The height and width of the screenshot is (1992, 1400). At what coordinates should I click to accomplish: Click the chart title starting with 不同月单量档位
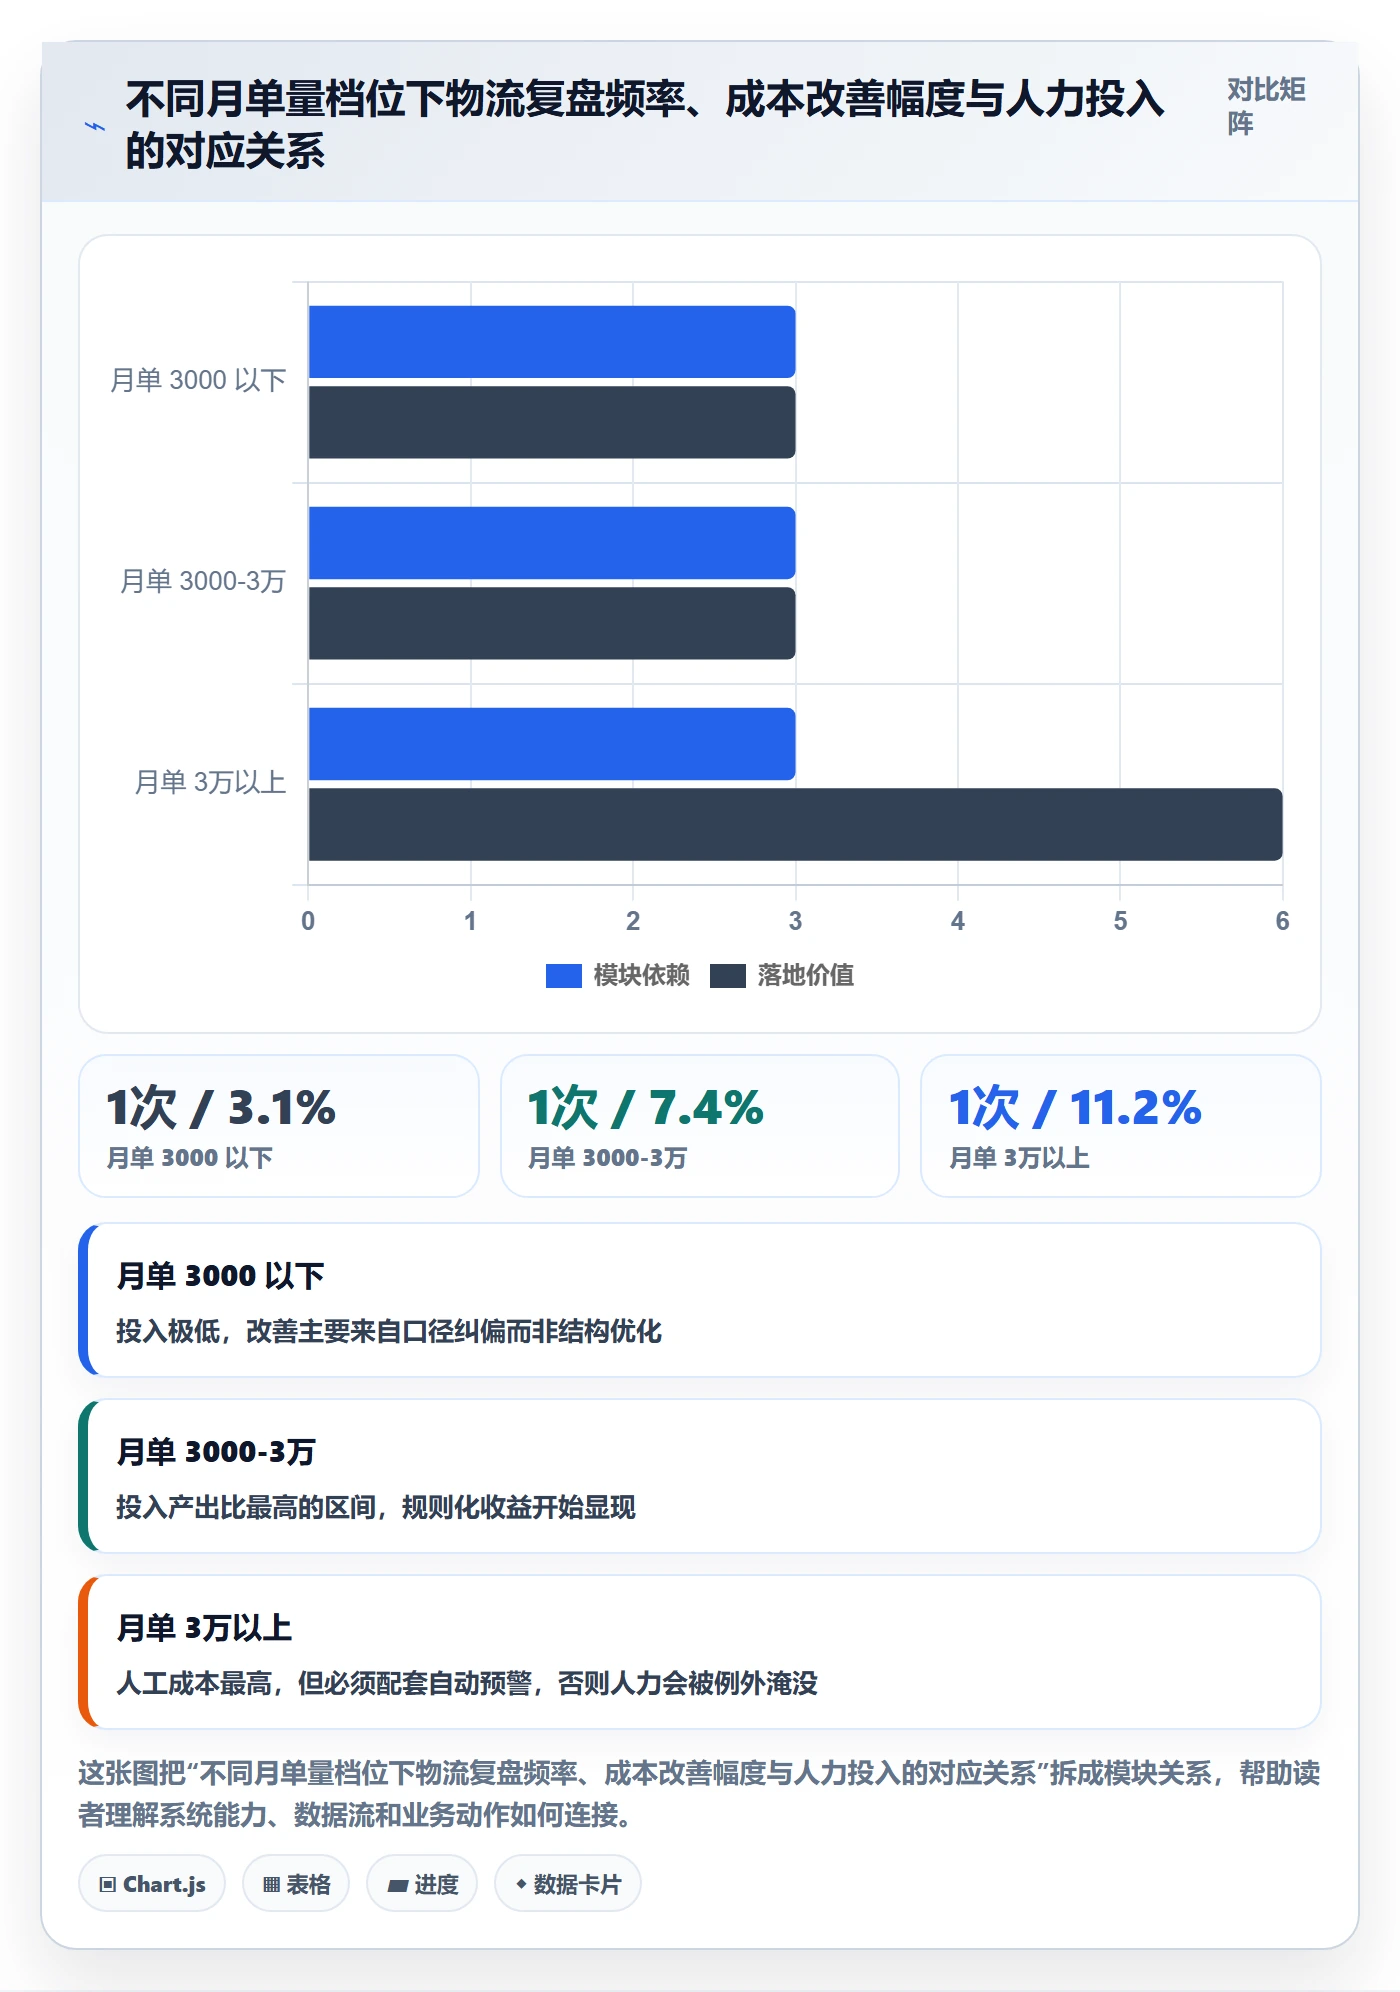click(x=644, y=125)
